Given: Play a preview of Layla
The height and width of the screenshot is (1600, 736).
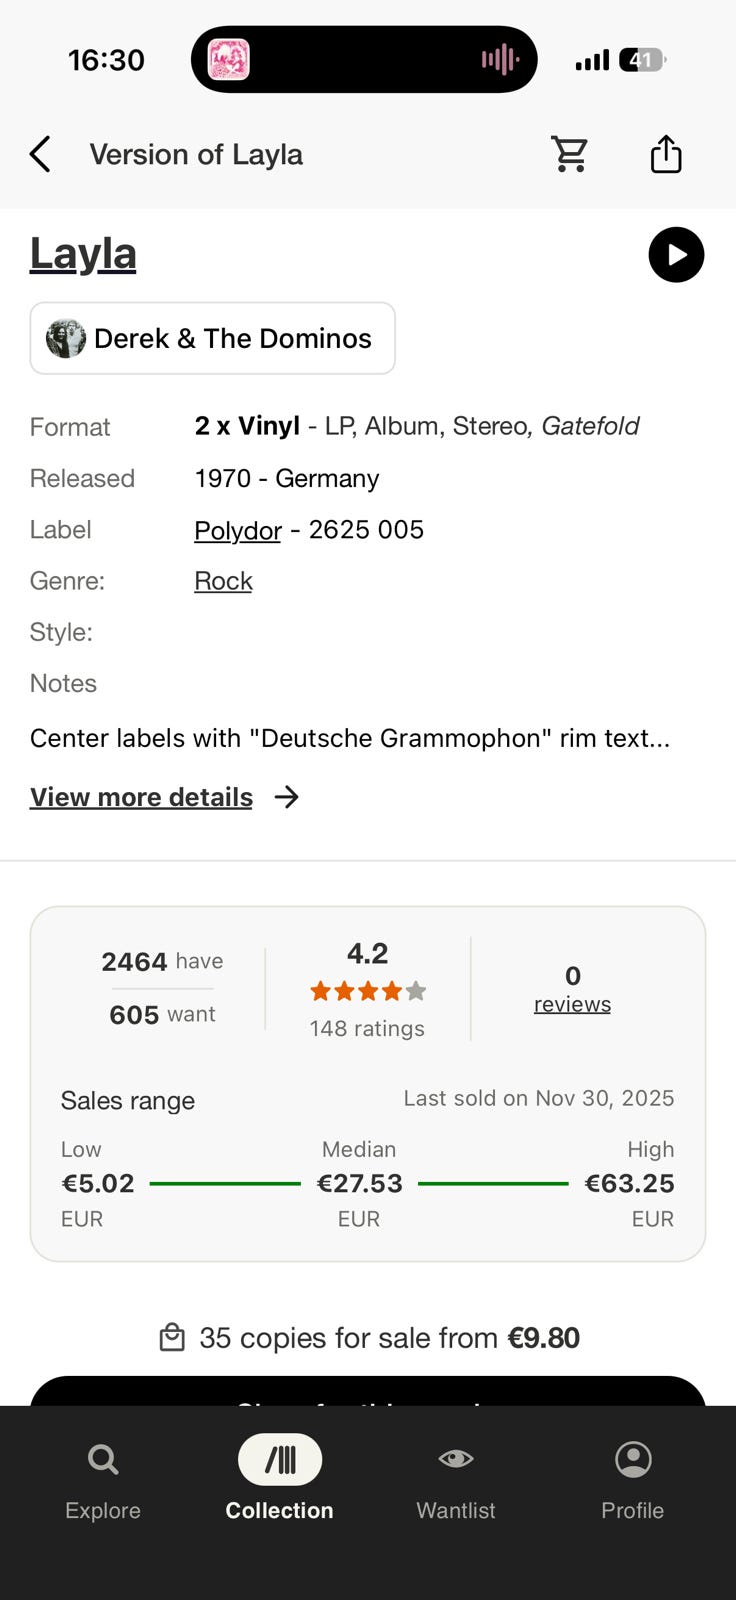Looking at the screenshot, I should (676, 255).
